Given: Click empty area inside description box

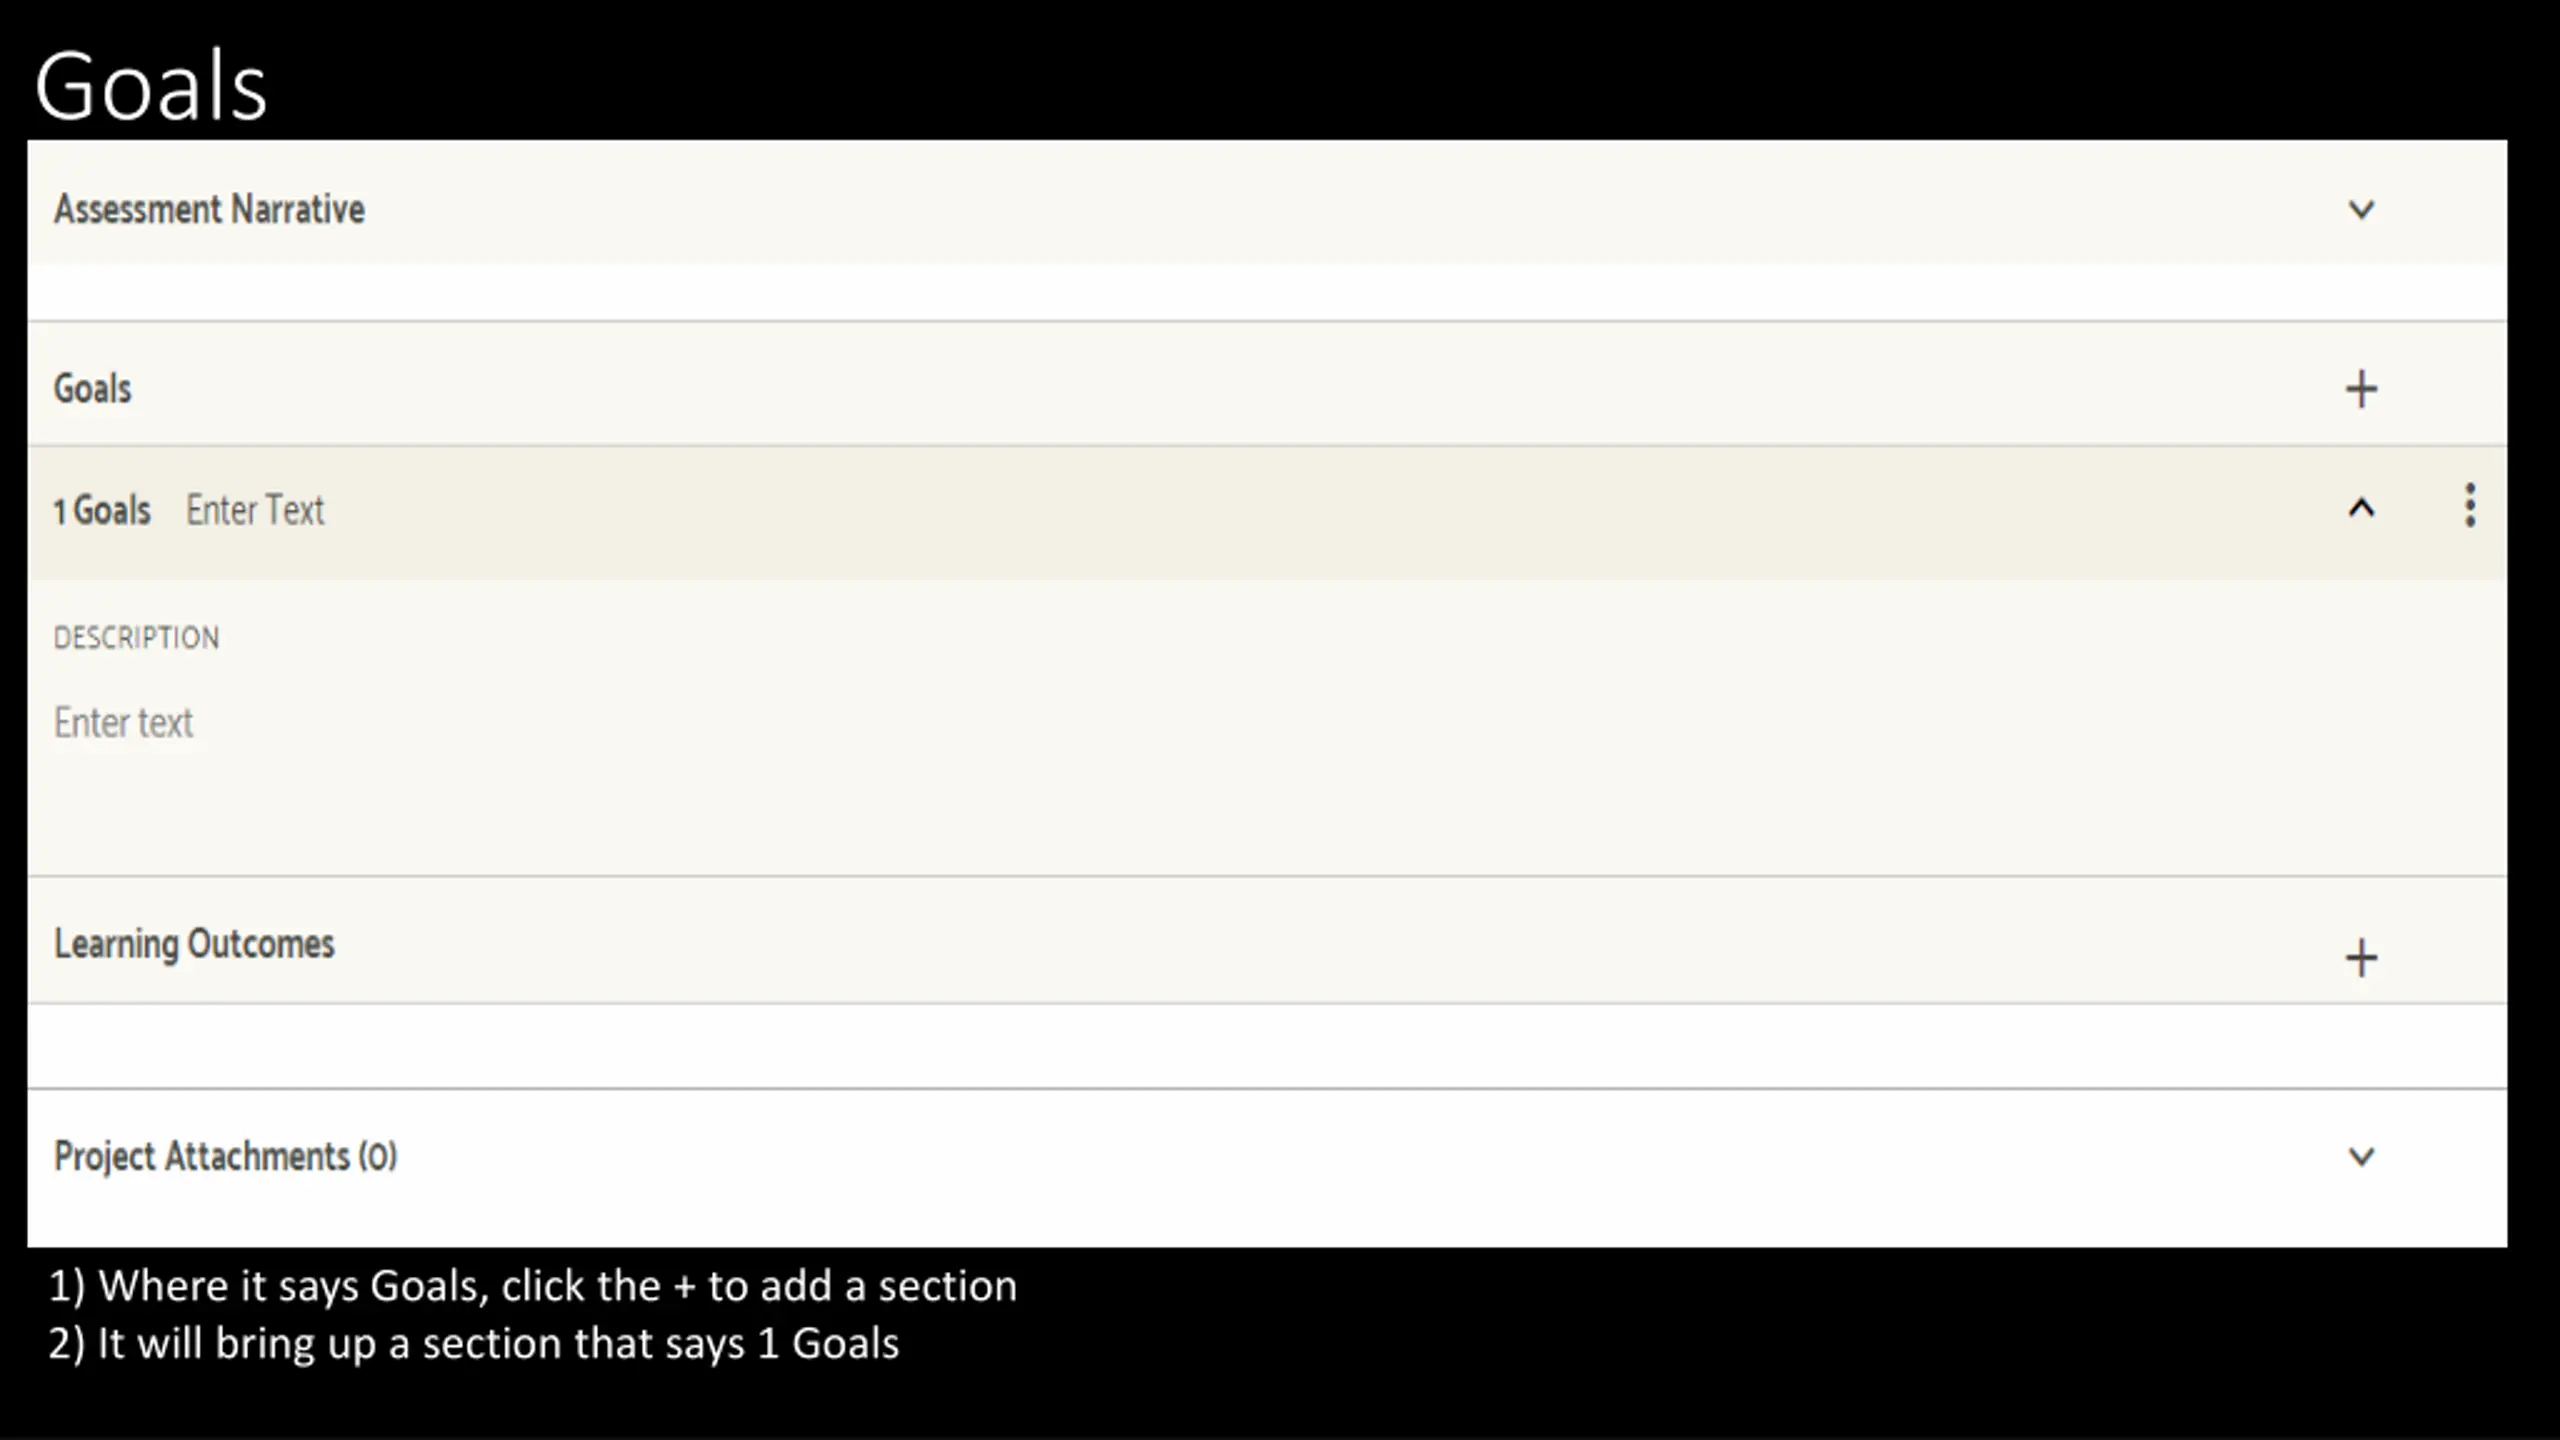Looking at the screenshot, I should coord(1267,800).
